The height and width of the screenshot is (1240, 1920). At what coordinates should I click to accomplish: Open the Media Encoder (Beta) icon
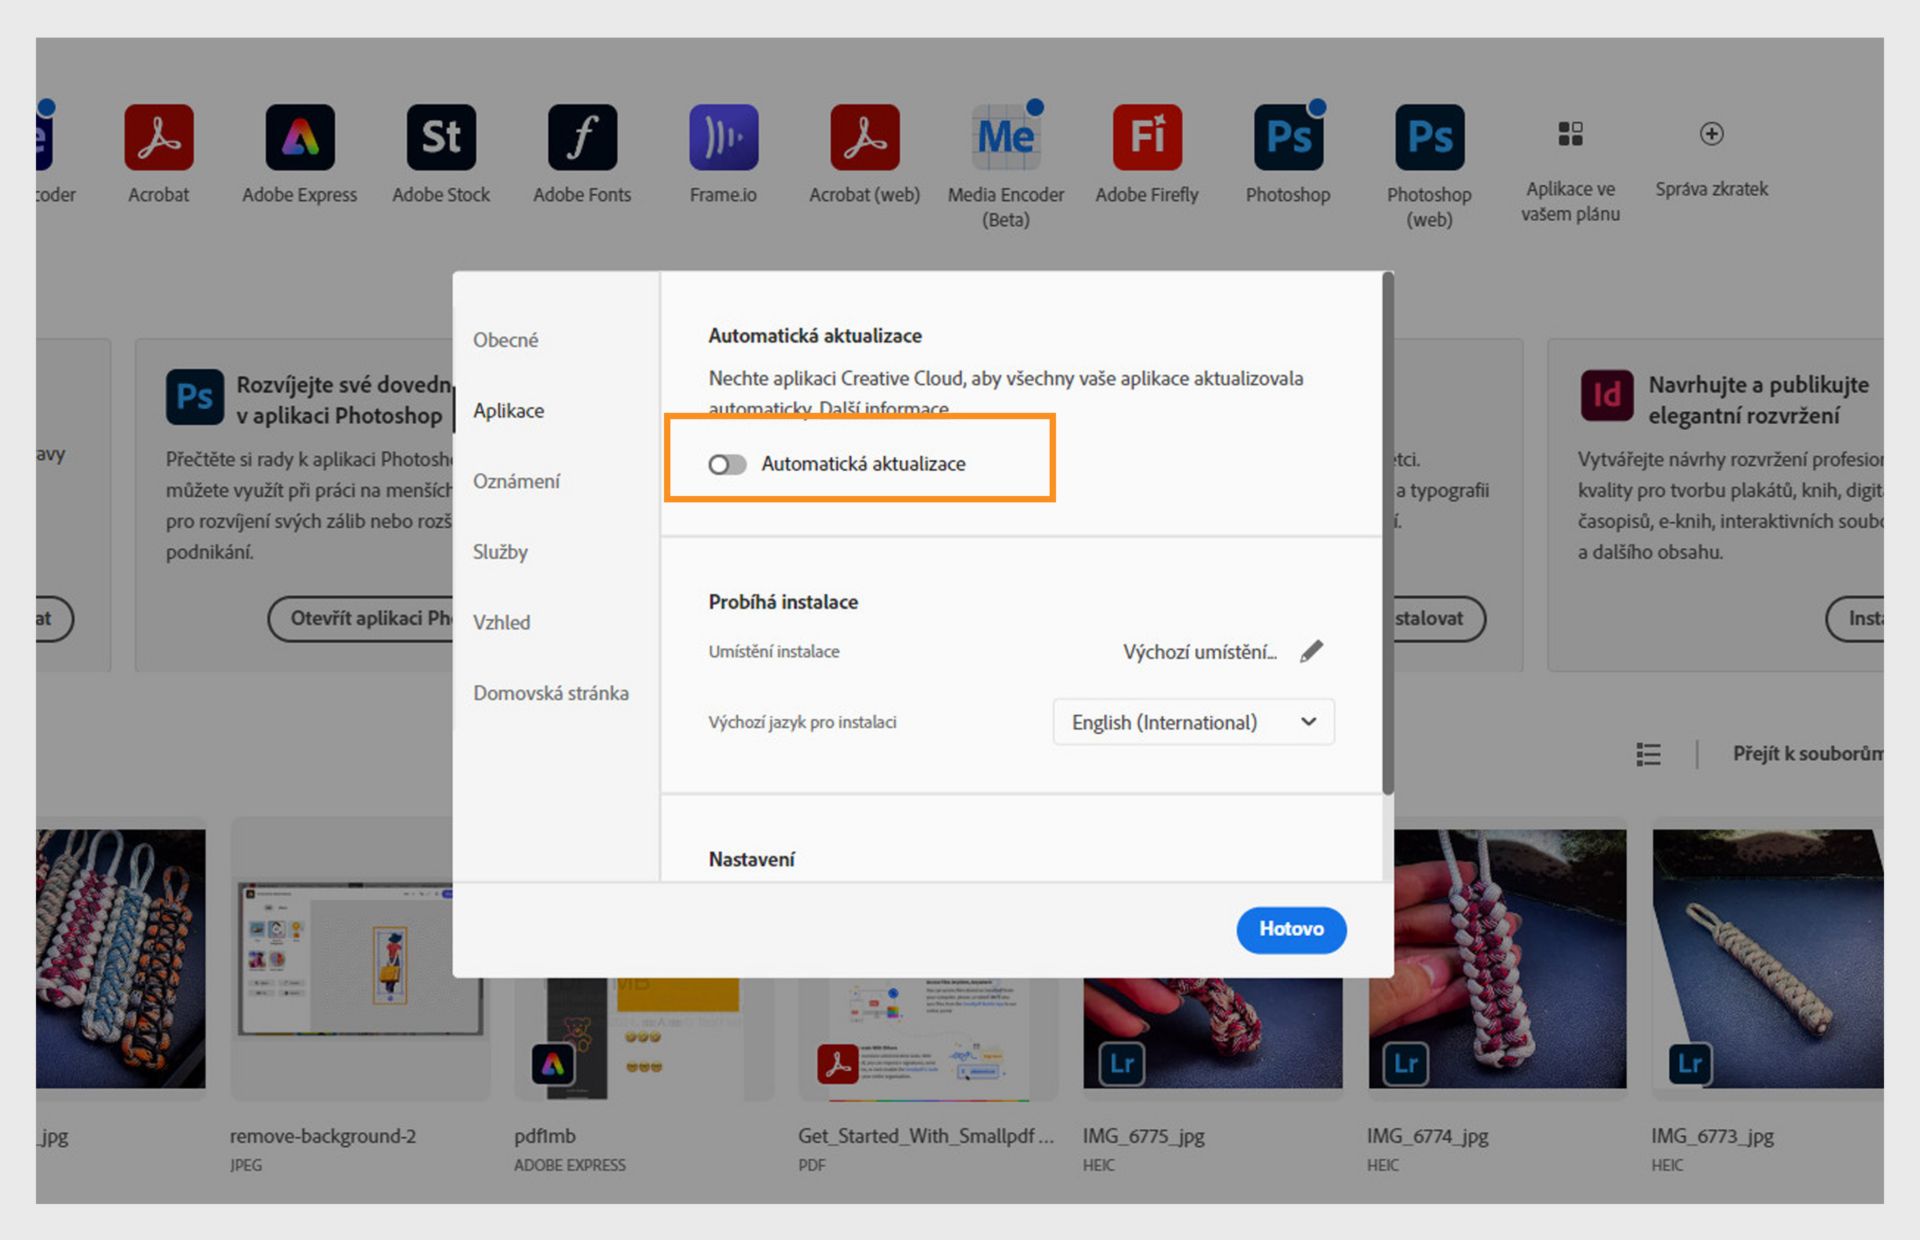1005,137
